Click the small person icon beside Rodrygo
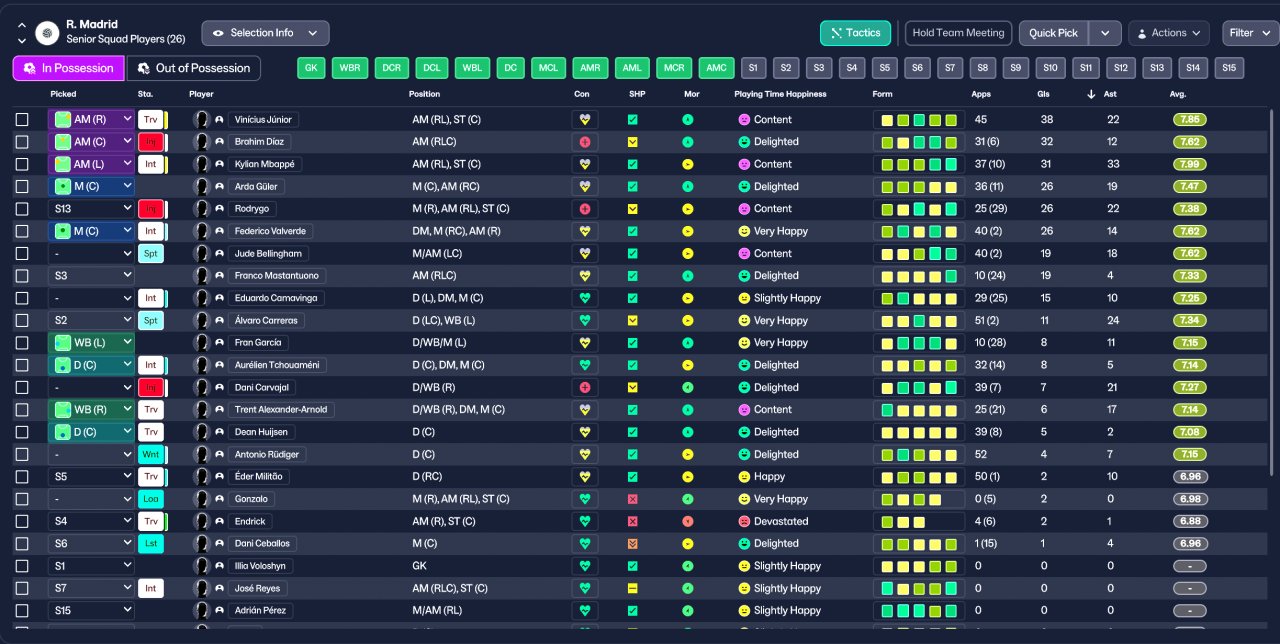The image size is (1280, 644). tap(219, 209)
